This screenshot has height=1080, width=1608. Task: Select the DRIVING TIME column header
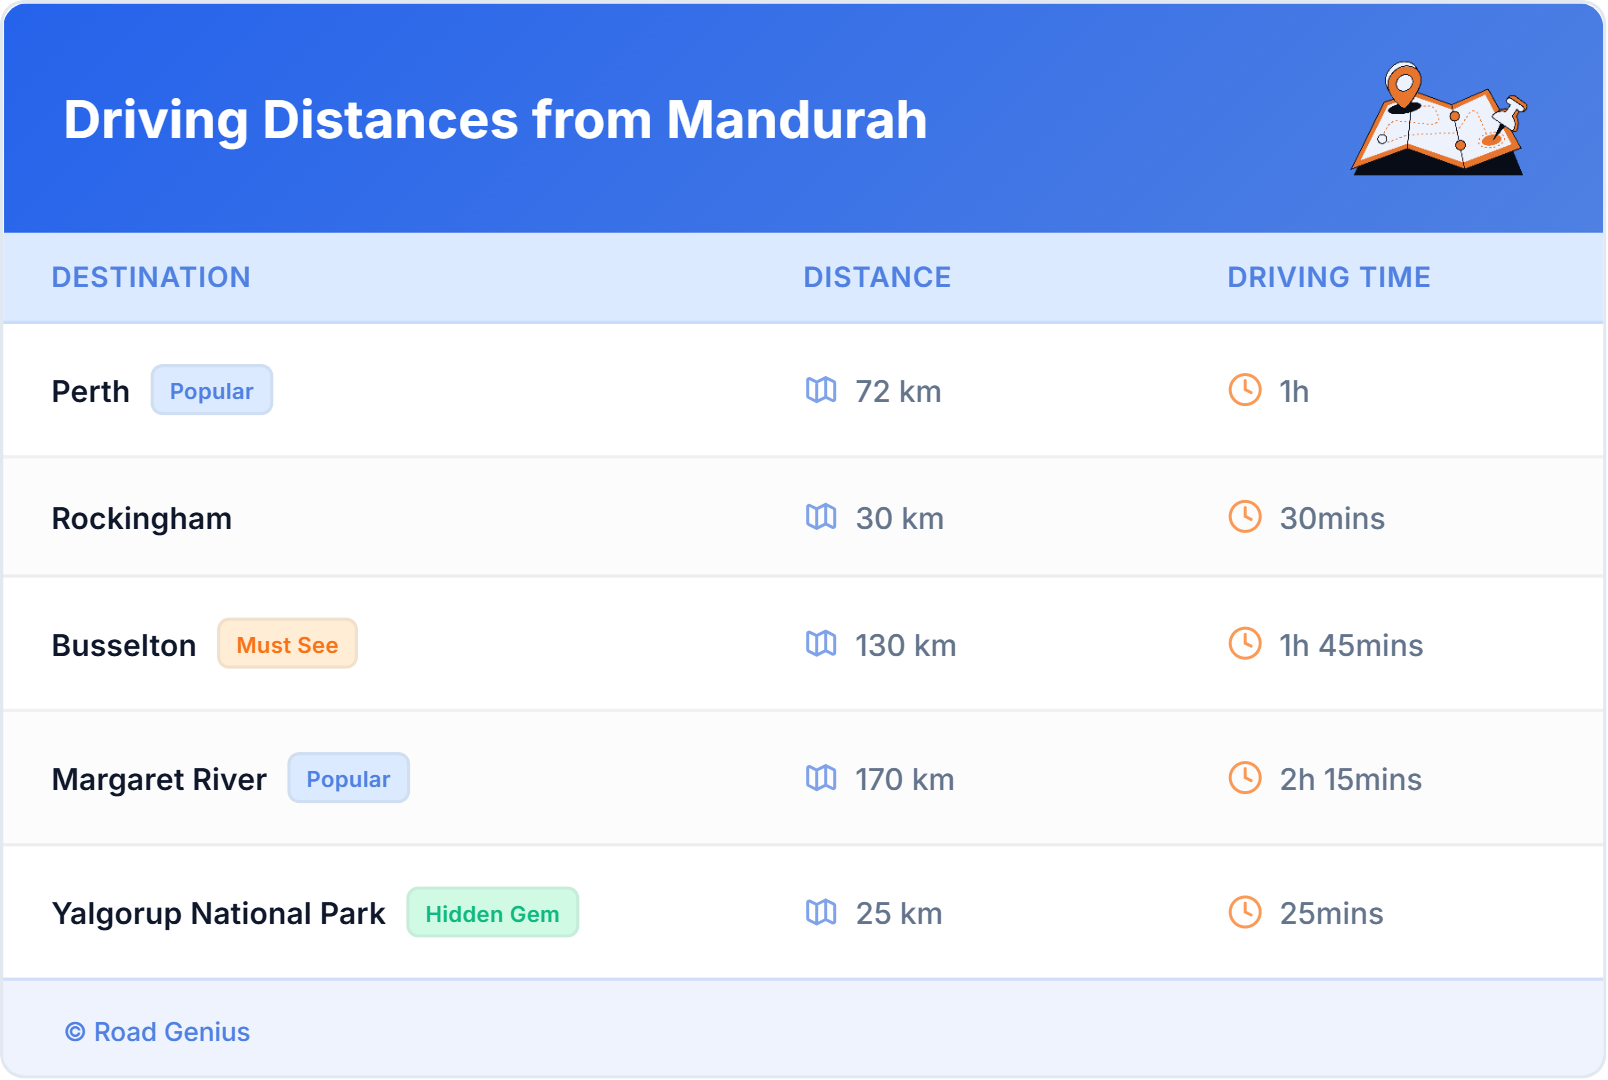[1328, 277]
